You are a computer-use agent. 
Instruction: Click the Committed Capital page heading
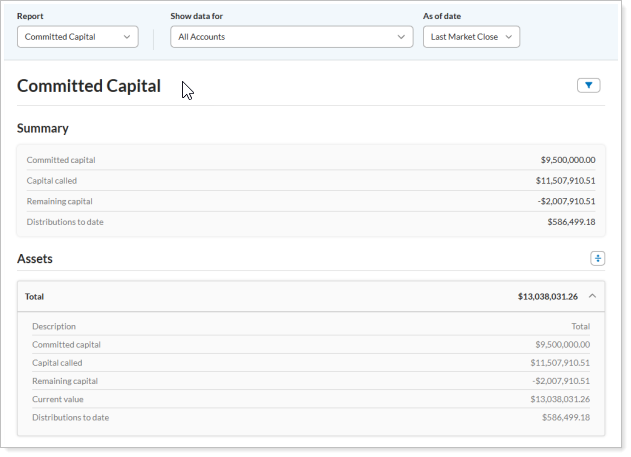(89, 86)
